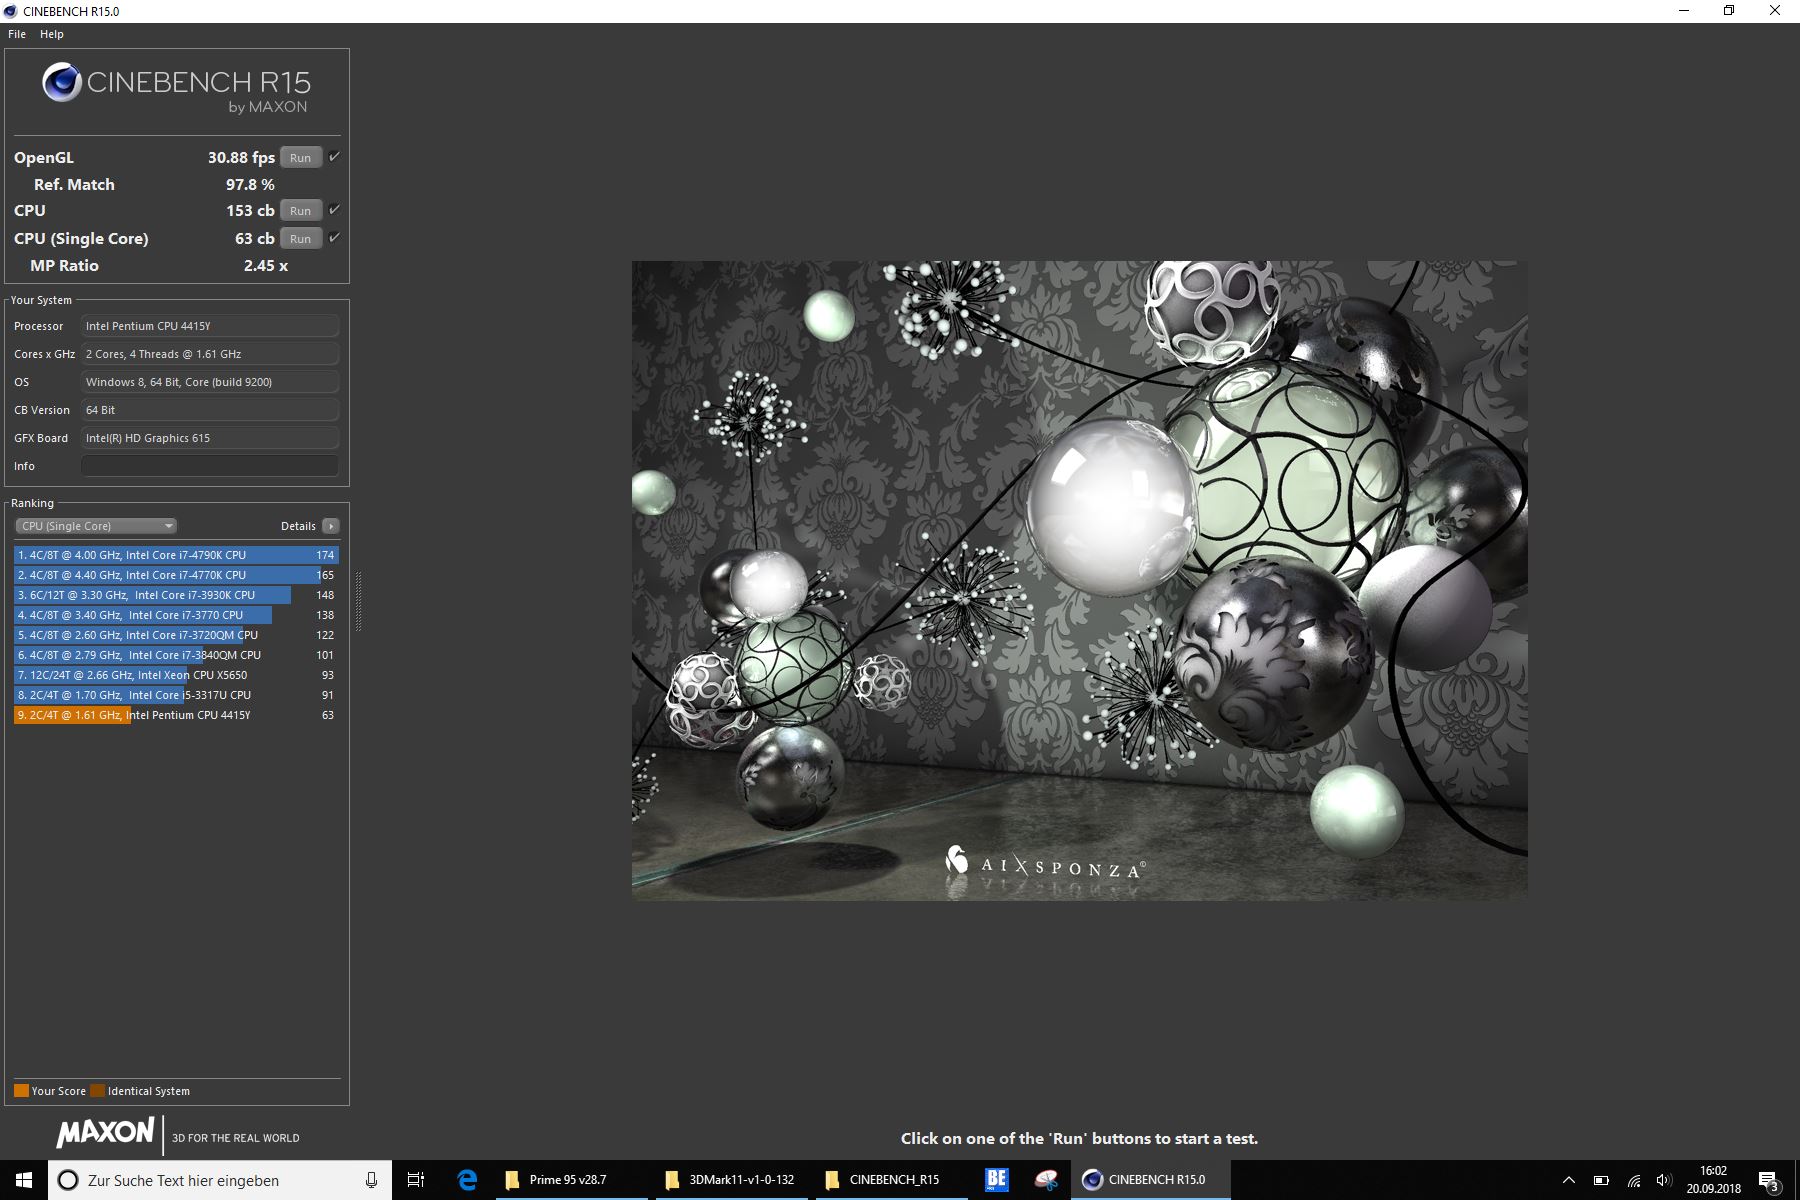Toggle the CPU test checkbox
The width and height of the screenshot is (1800, 1200).
335,210
